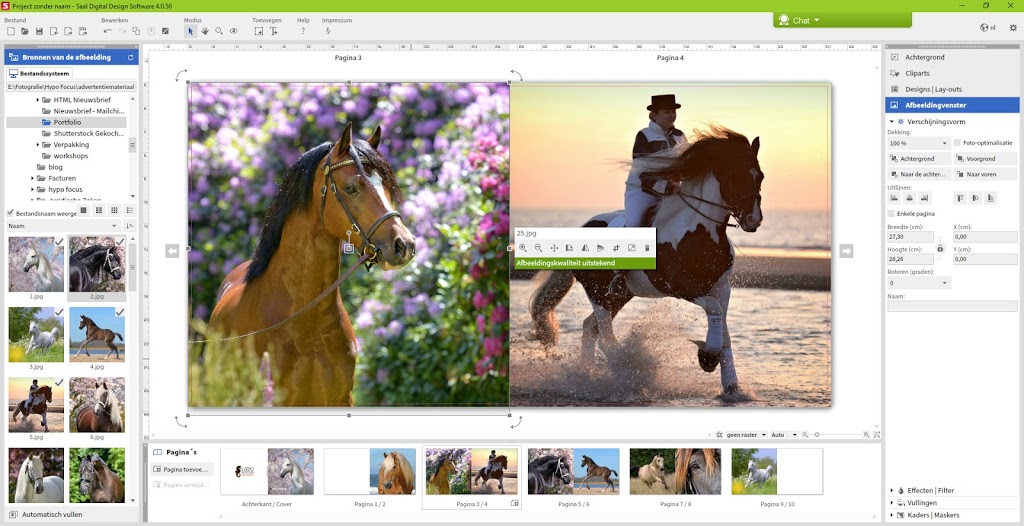1024x526 pixels.
Task: Refresh the Bronnen van de afbeelding panel
Action: coord(130,58)
